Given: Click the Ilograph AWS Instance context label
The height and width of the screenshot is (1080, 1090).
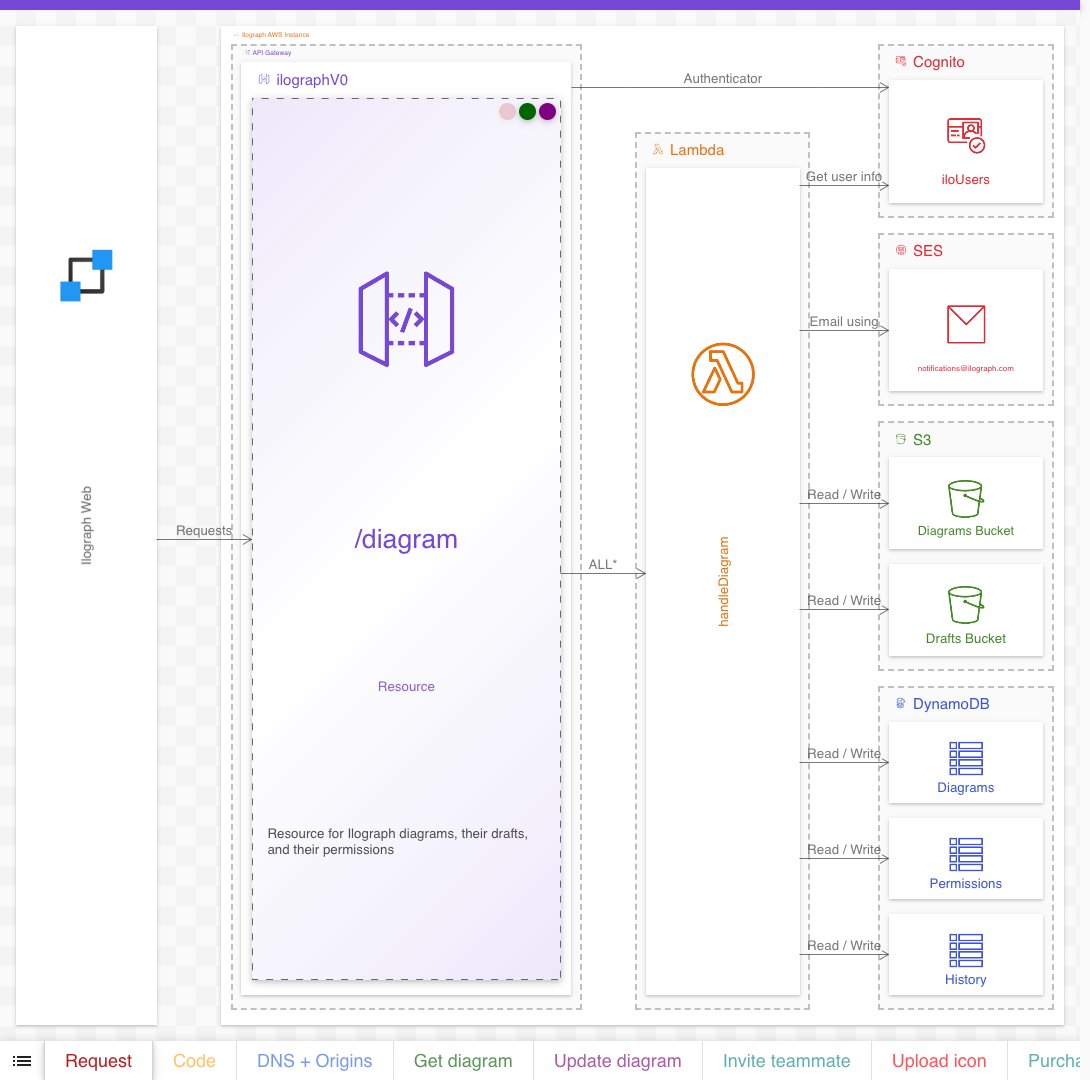Looking at the screenshot, I should pyautogui.click(x=275, y=35).
